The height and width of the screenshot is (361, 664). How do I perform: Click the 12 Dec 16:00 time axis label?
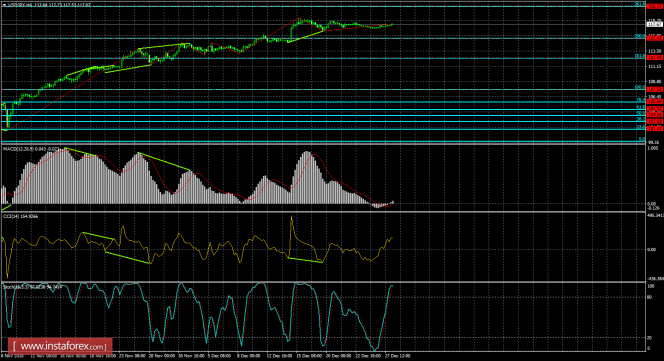coord(279,356)
